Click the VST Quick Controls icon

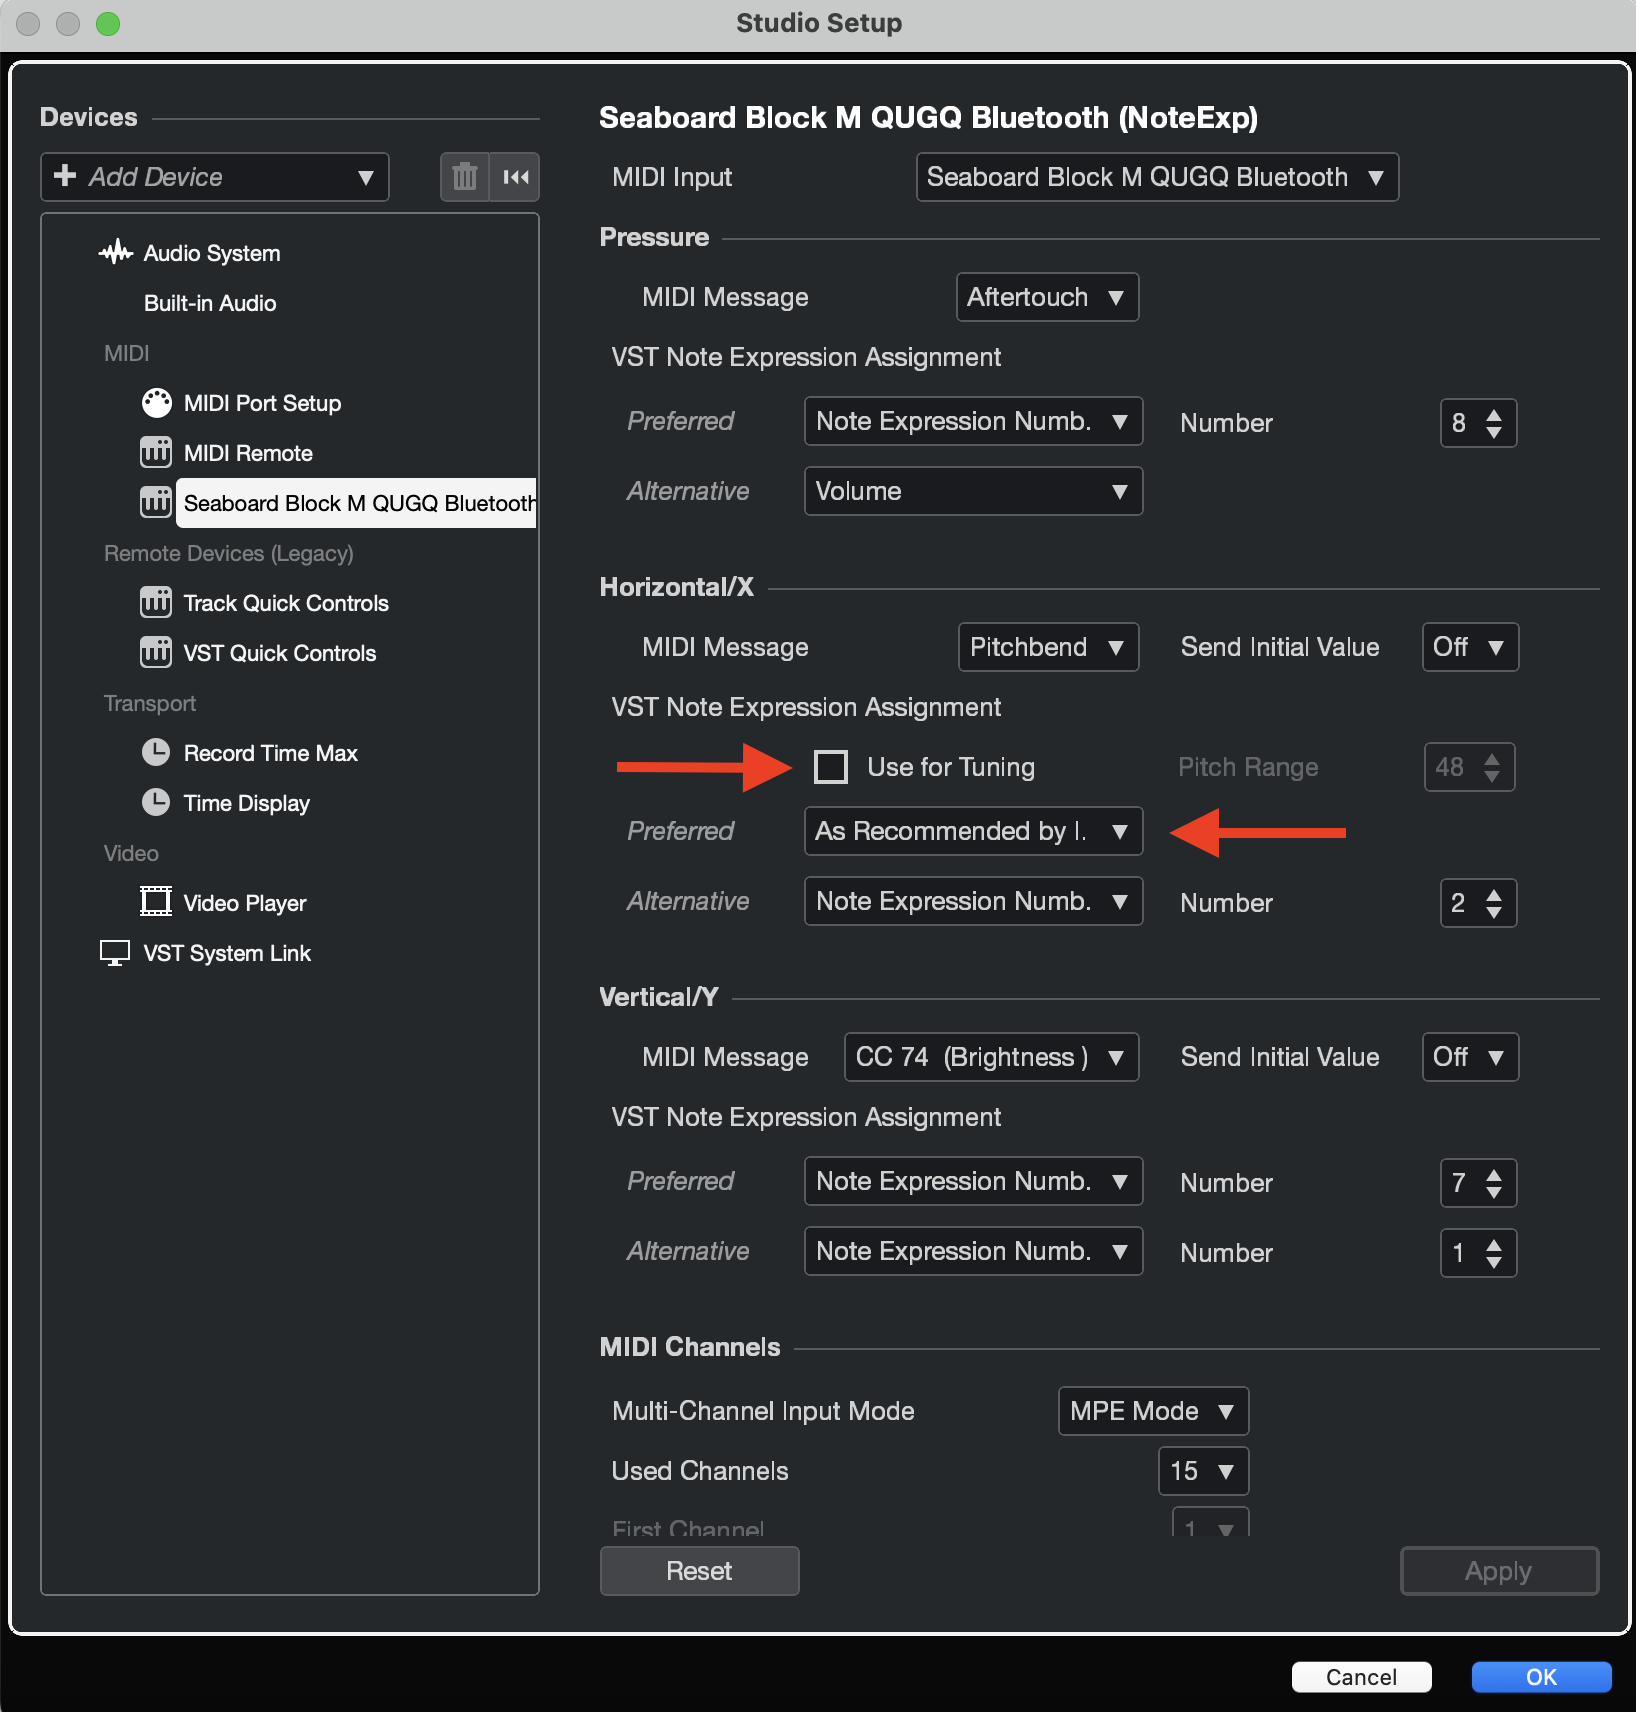coord(156,652)
